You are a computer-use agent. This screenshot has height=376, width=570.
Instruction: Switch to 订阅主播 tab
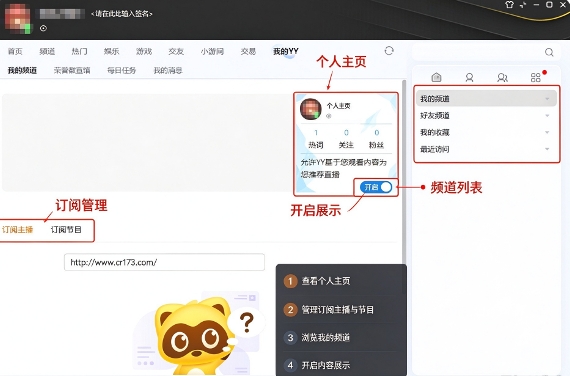tap(17, 229)
